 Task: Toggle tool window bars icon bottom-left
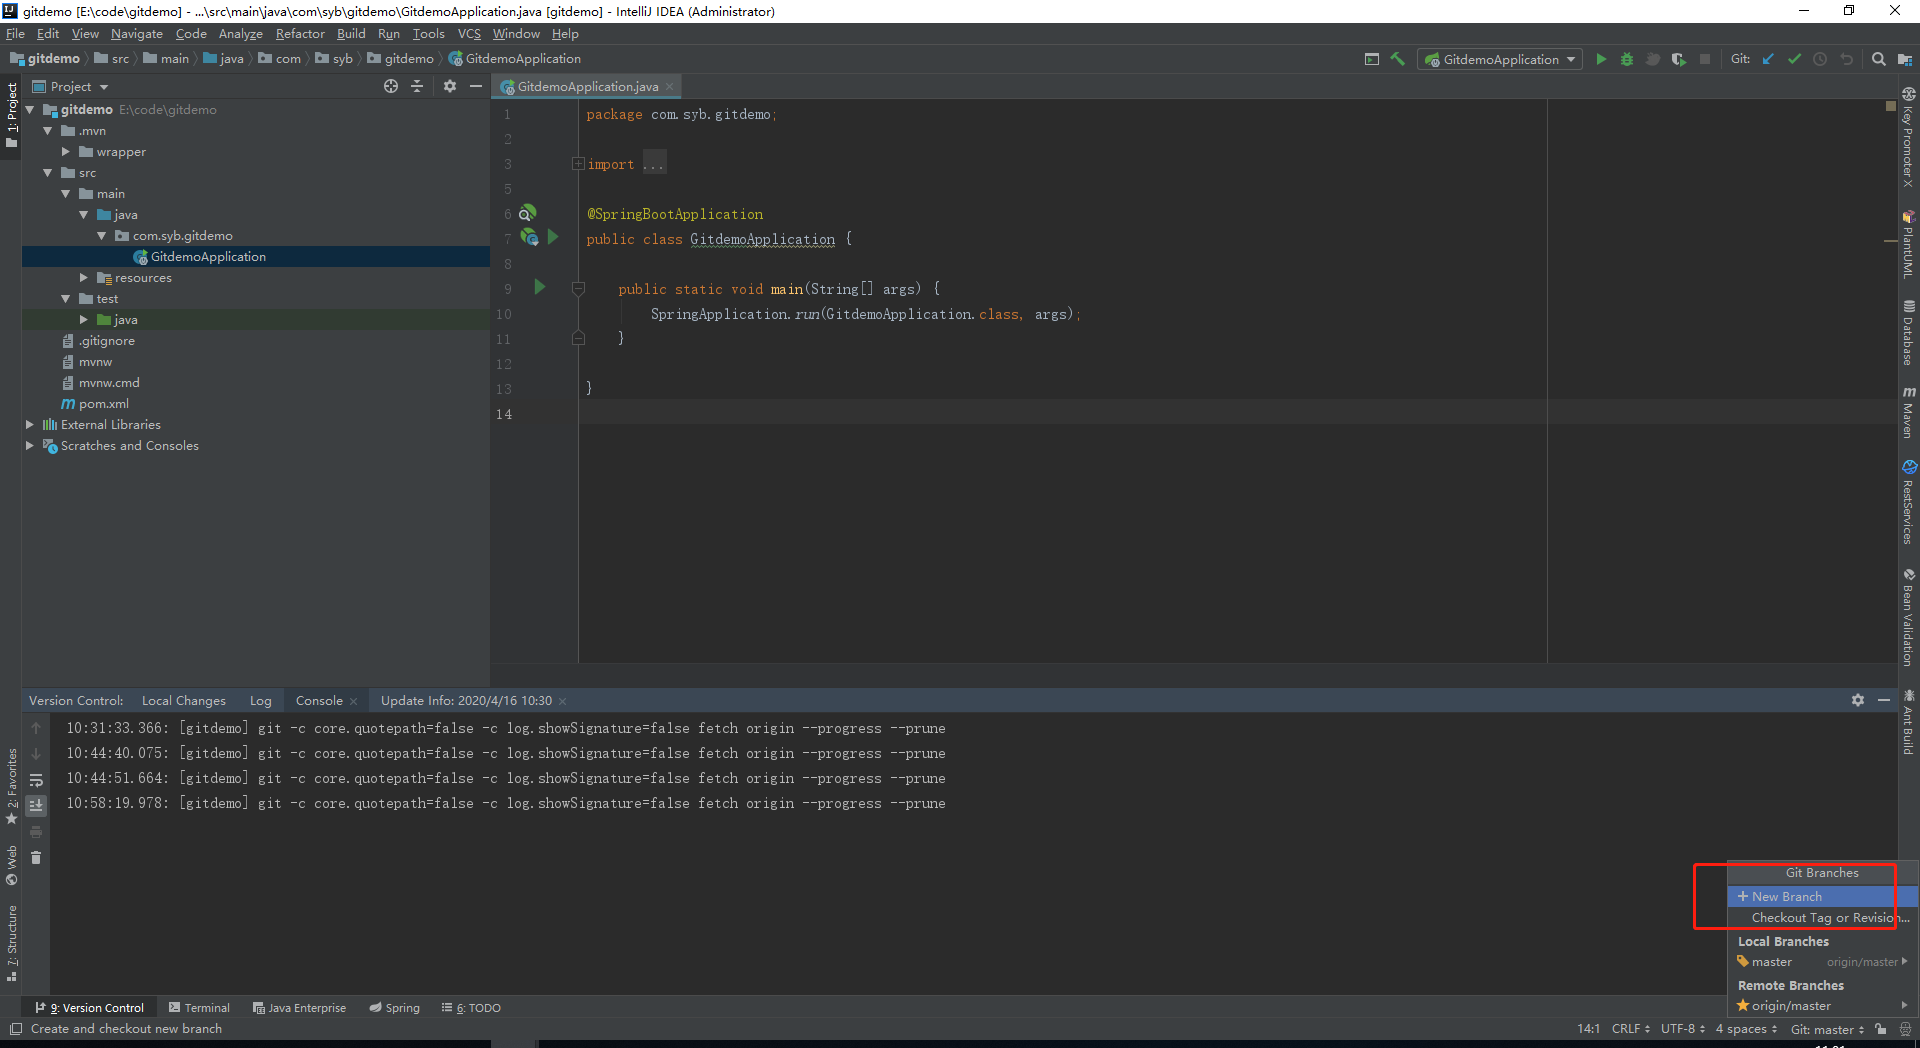point(15,1029)
